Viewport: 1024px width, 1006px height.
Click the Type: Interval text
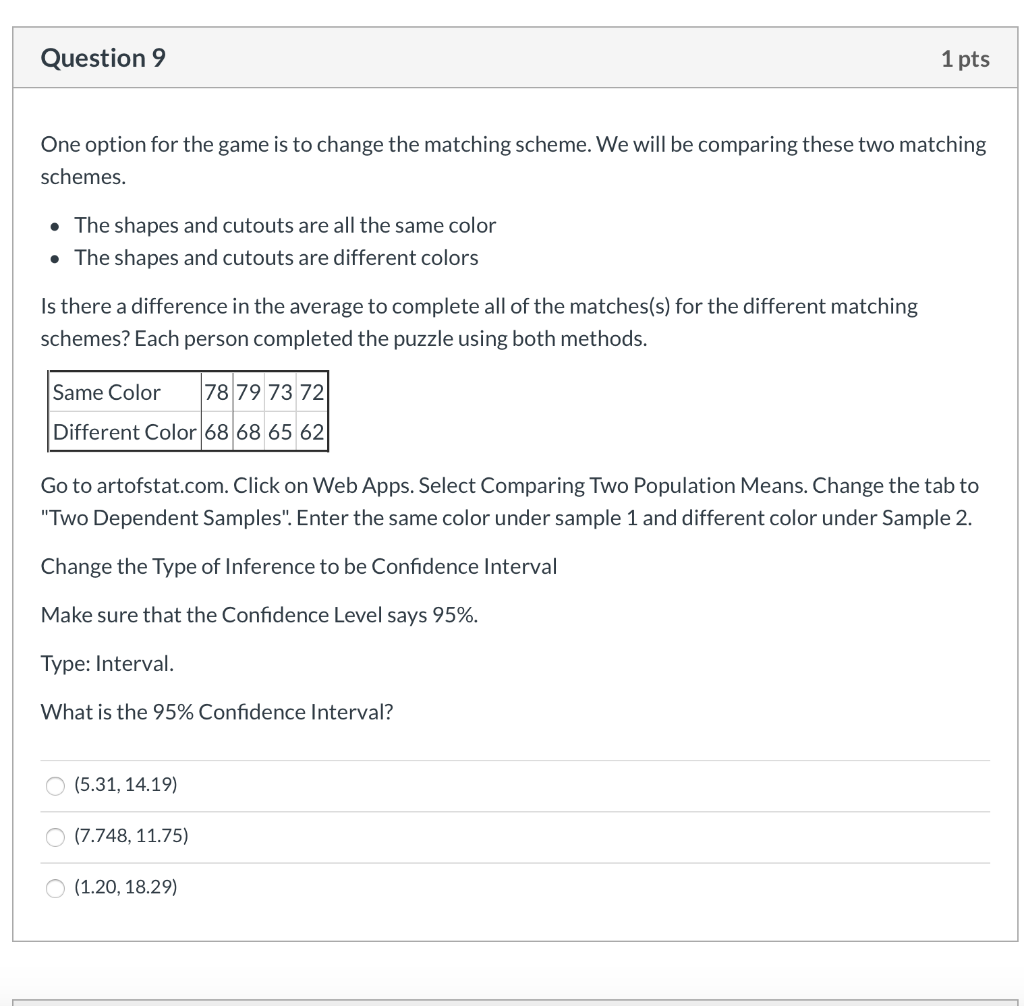pyautogui.click(x=107, y=663)
